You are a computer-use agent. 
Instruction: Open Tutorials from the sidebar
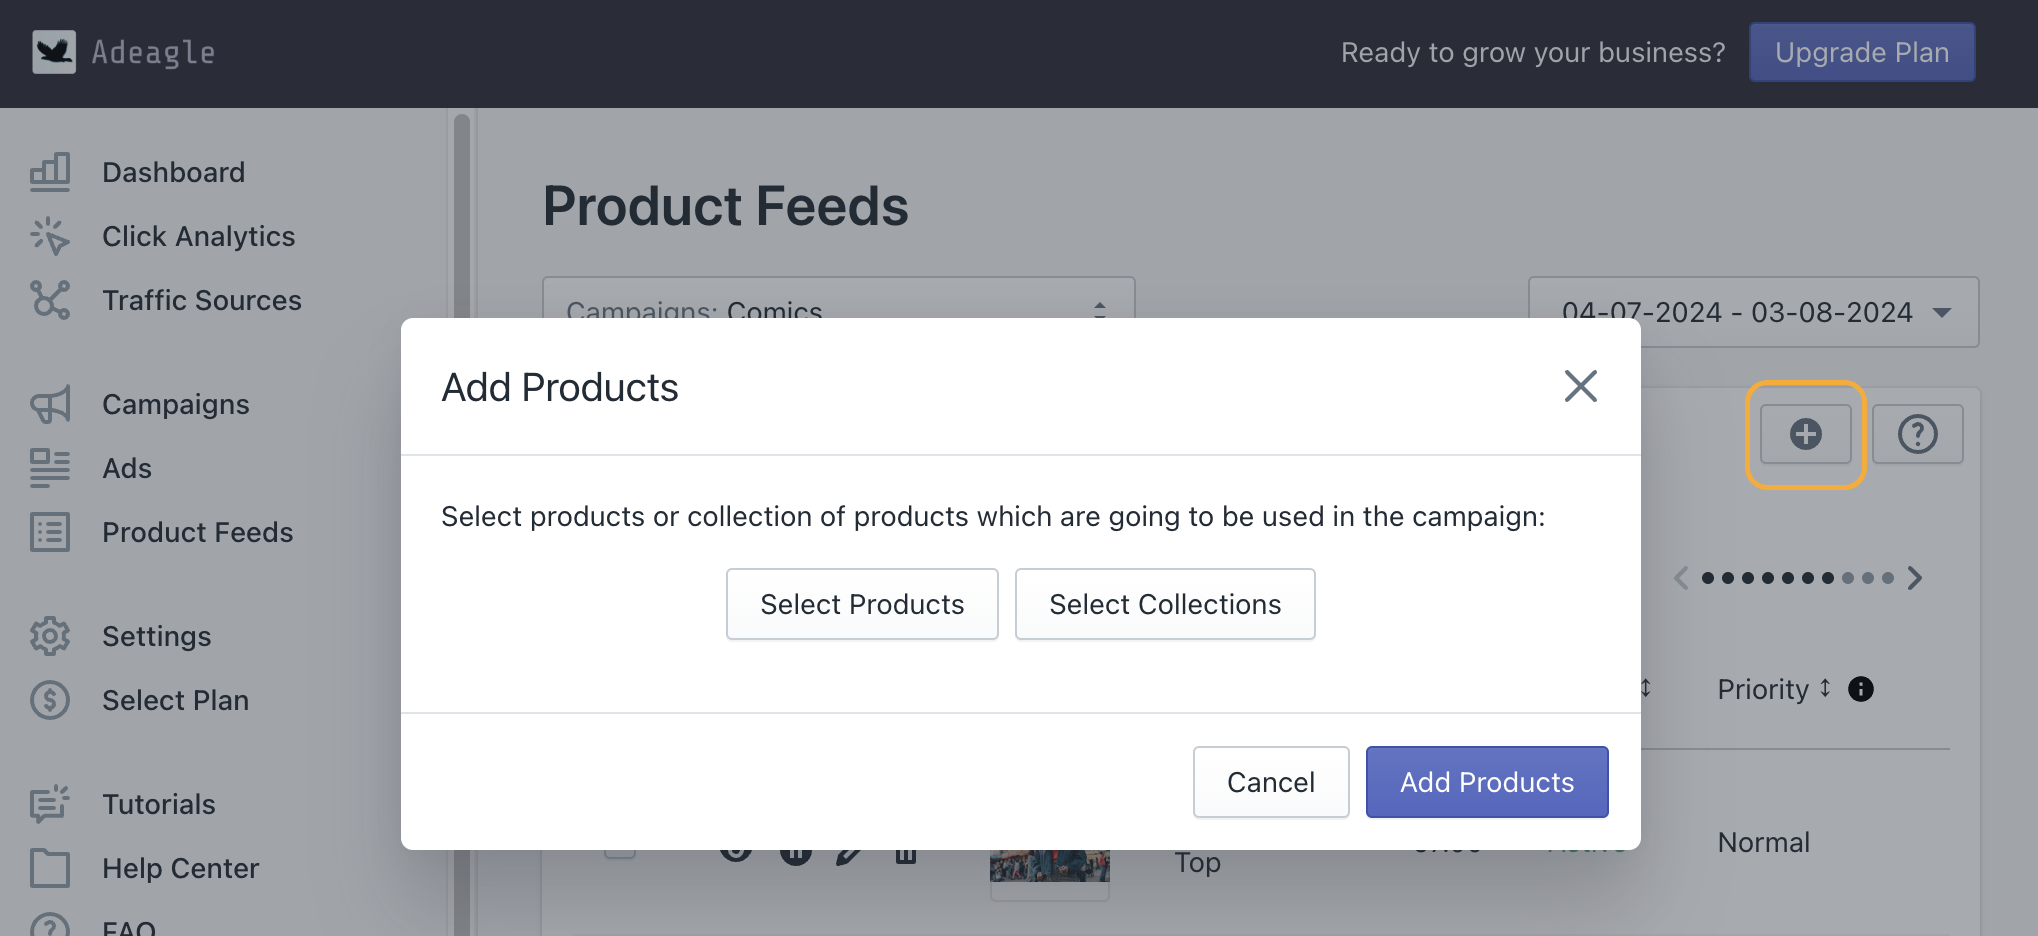pos(50,803)
